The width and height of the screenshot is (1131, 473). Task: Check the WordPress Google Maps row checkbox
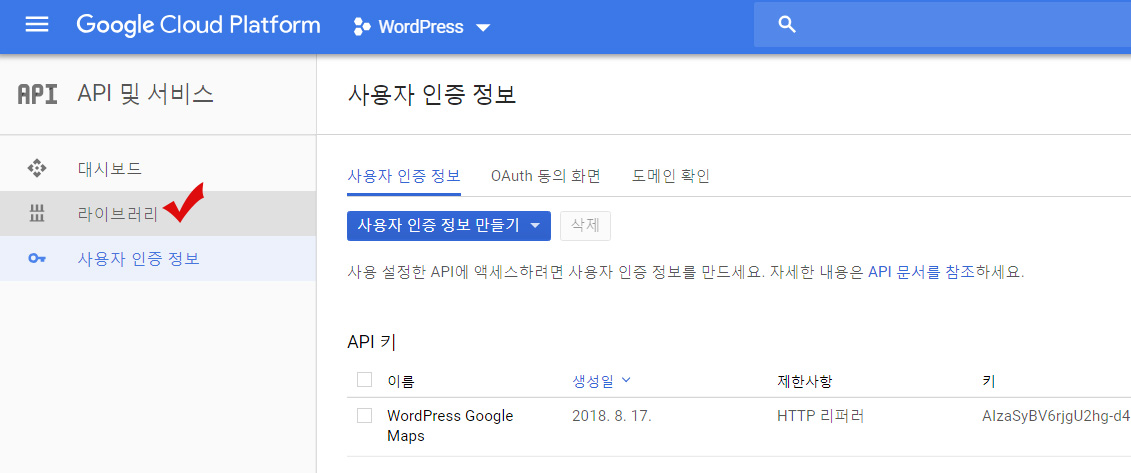(365, 415)
